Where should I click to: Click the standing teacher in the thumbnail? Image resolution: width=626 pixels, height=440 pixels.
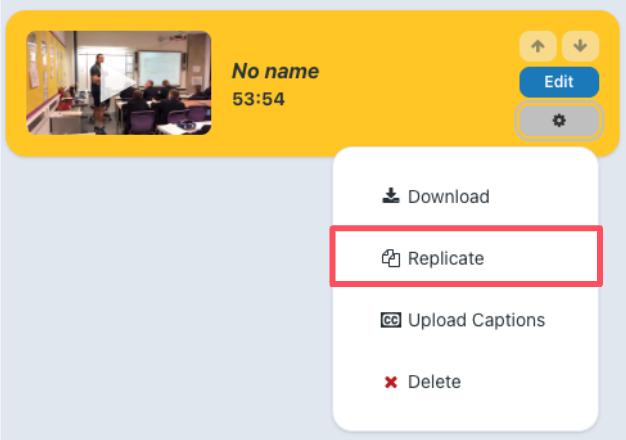pos(97,92)
